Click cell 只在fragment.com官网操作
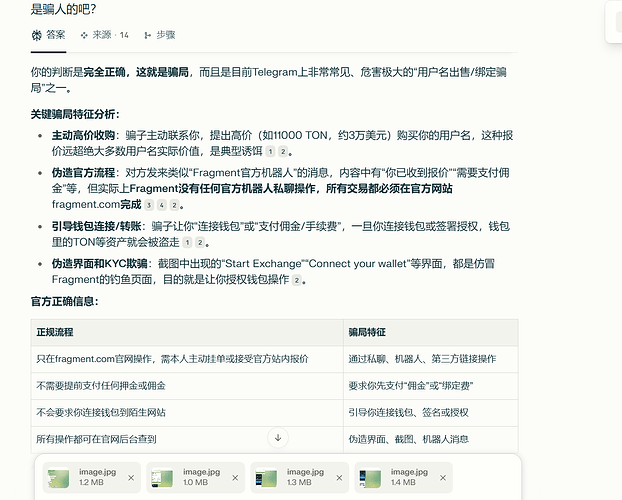This screenshot has height=500, width=622. [x=187, y=359]
